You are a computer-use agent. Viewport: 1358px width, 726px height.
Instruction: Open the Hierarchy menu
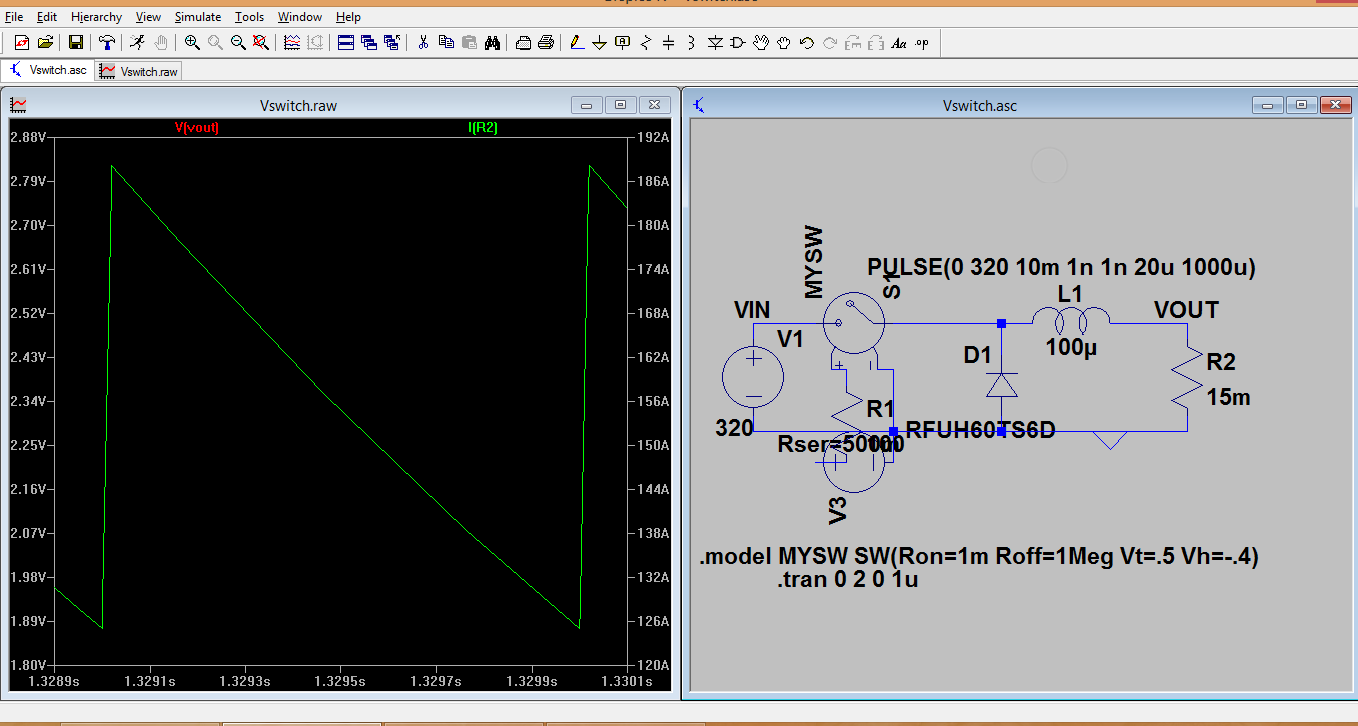(97, 17)
